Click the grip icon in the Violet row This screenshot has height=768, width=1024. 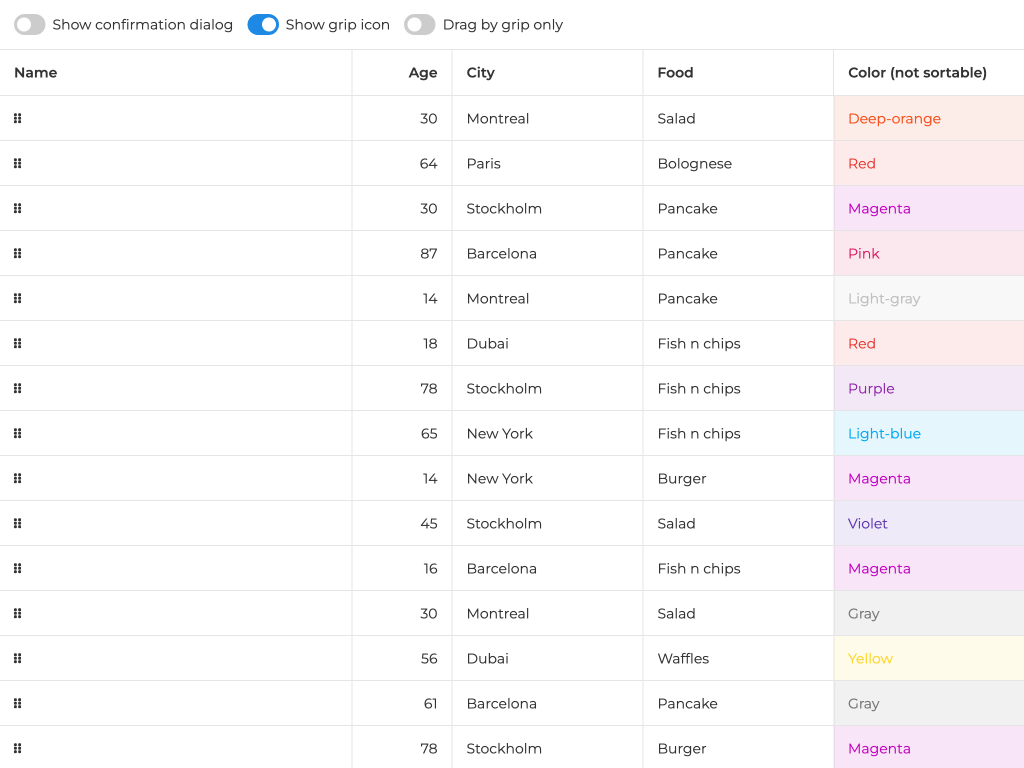pyautogui.click(x=17, y=523)
